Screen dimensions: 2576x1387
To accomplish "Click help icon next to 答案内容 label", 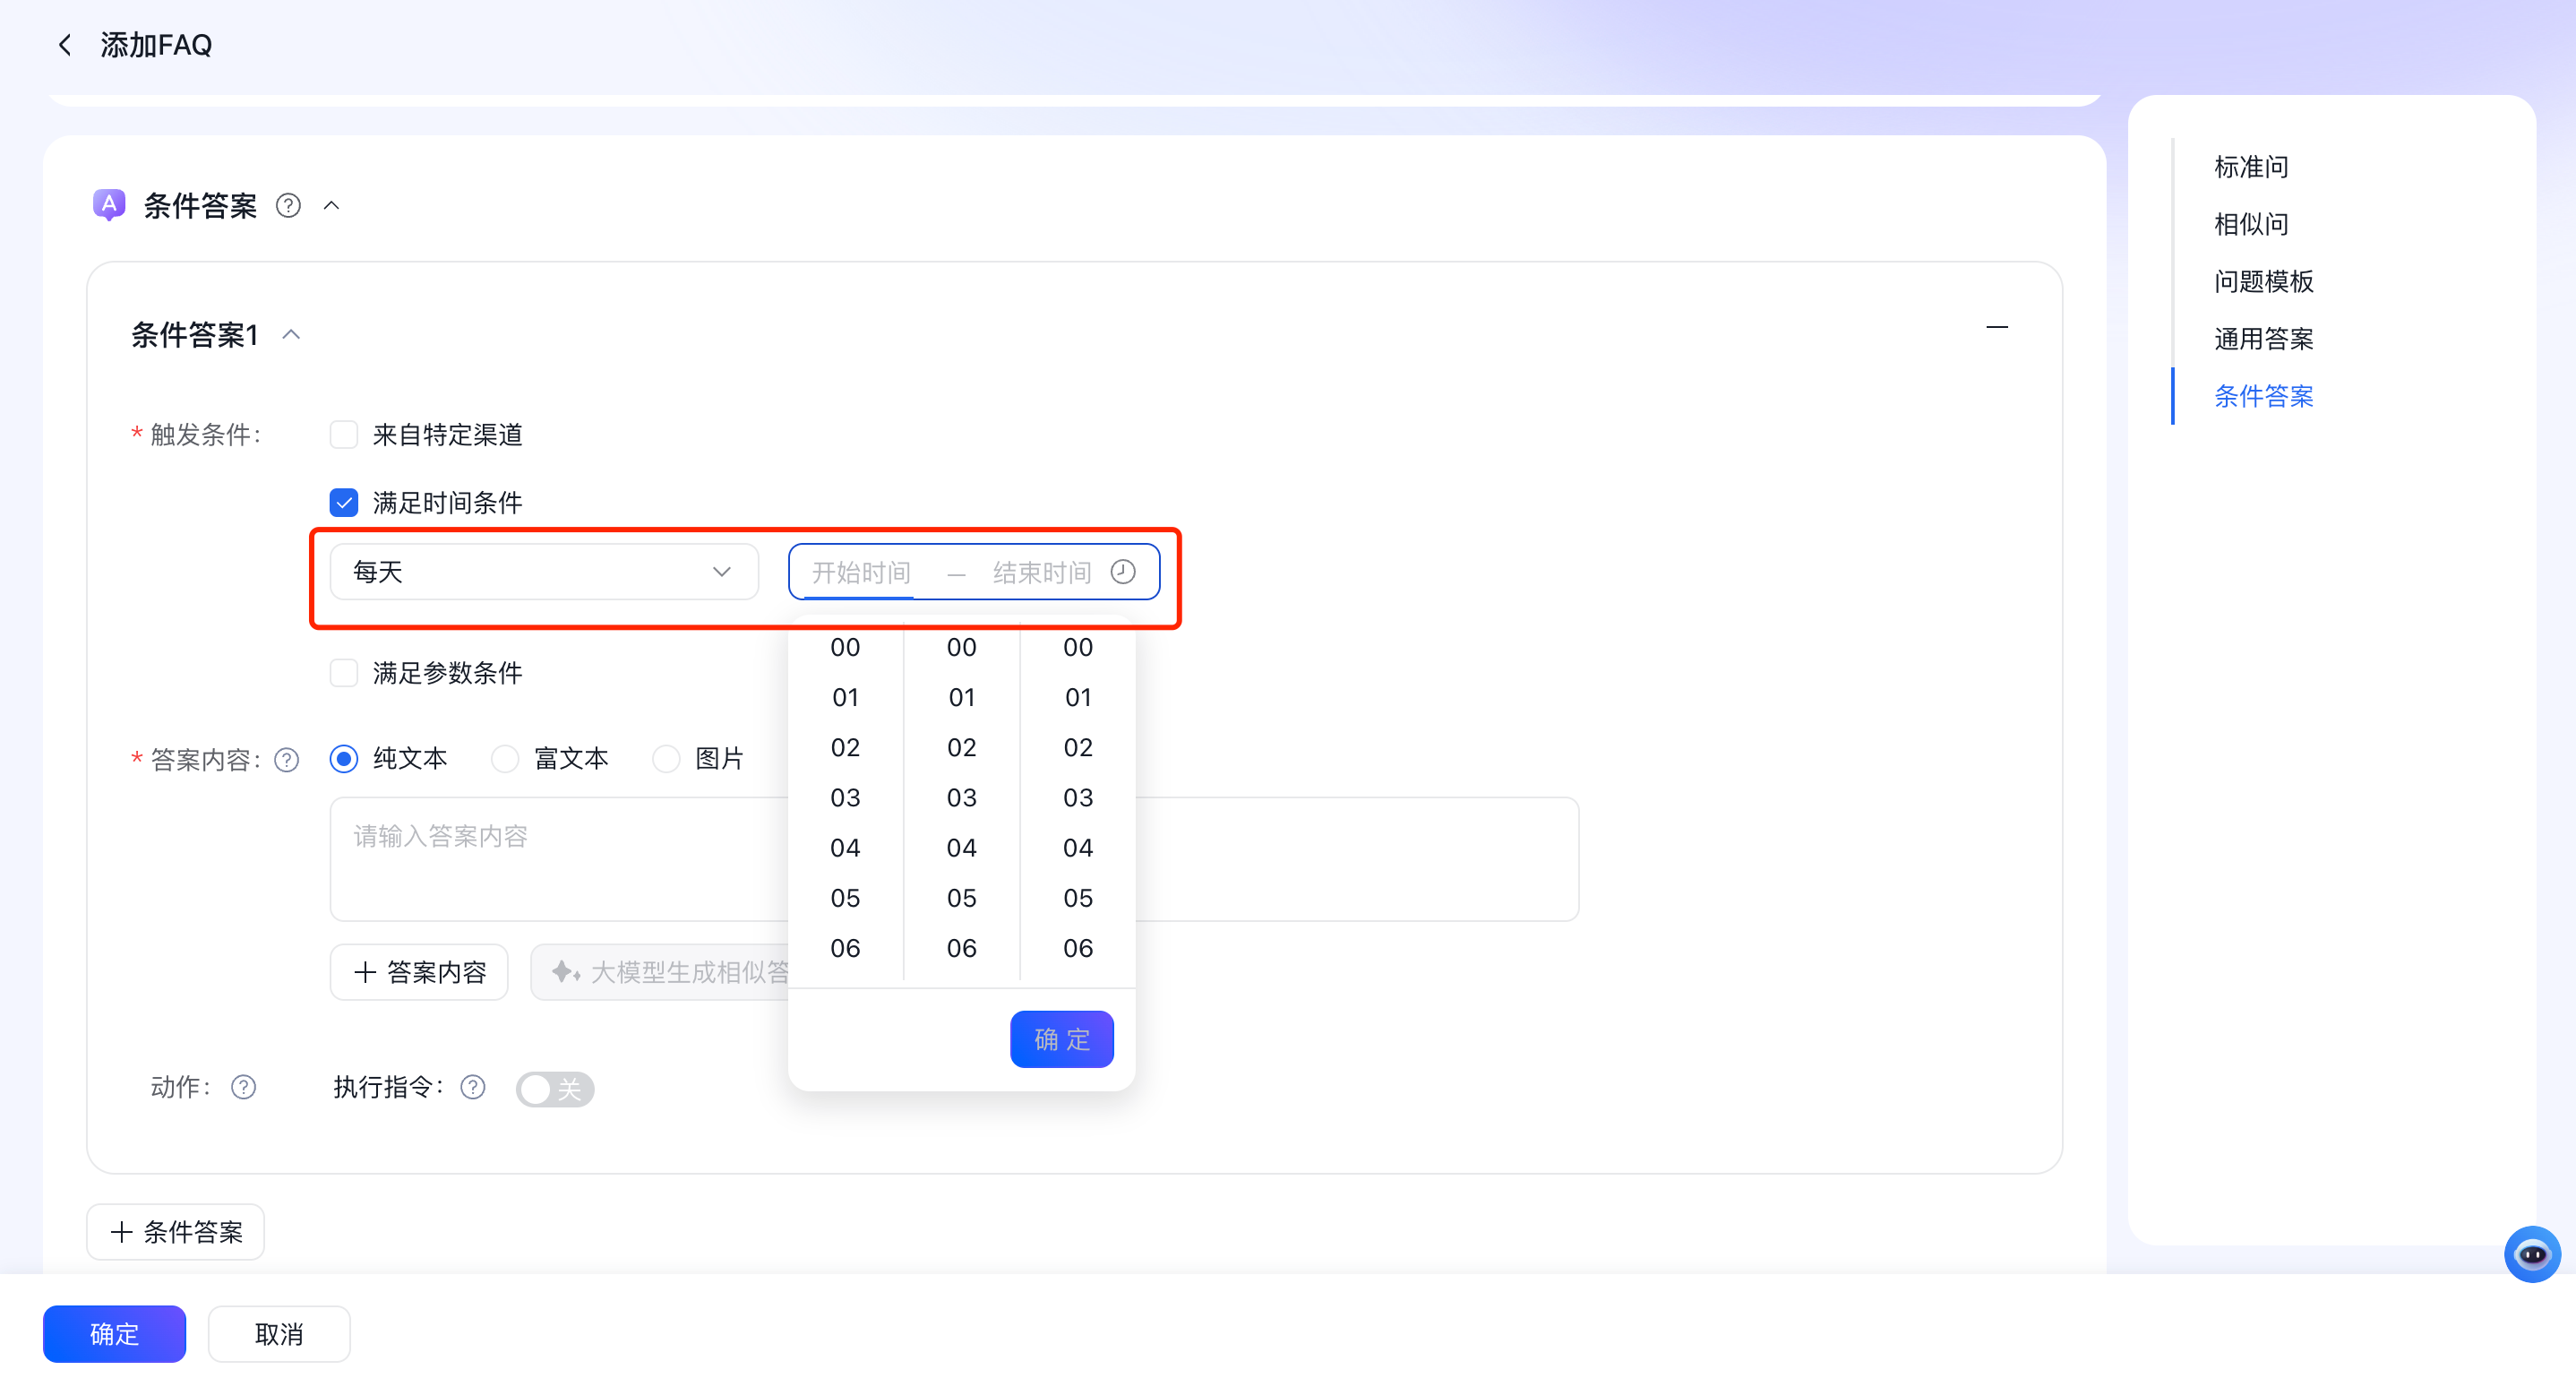I will tap(287, 760).
